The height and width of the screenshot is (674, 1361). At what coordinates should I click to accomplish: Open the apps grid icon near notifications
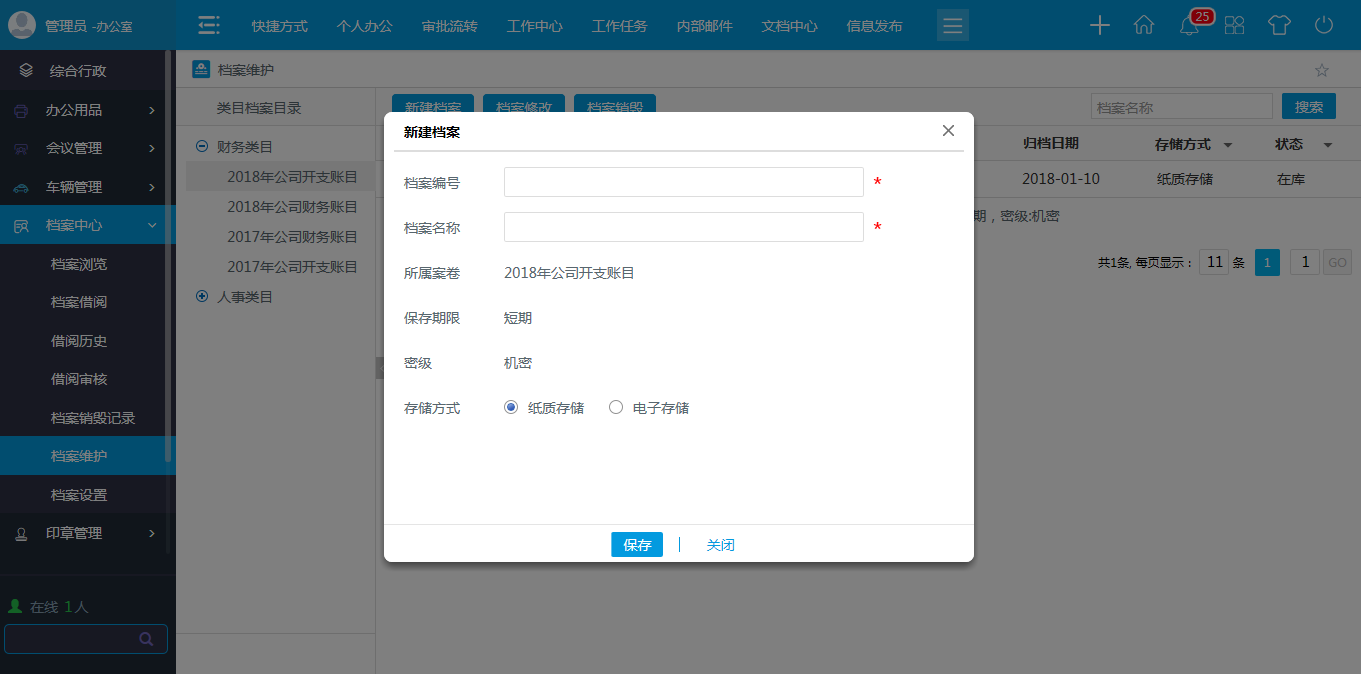(x=1234, y=25)
